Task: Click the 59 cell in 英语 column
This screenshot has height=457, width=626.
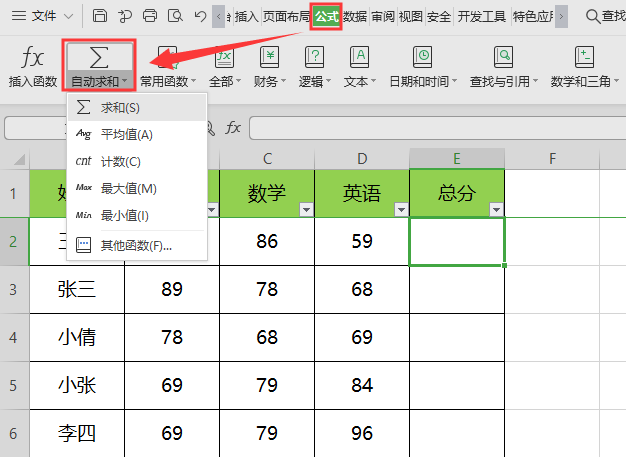Action: click(x=362, y=241)
